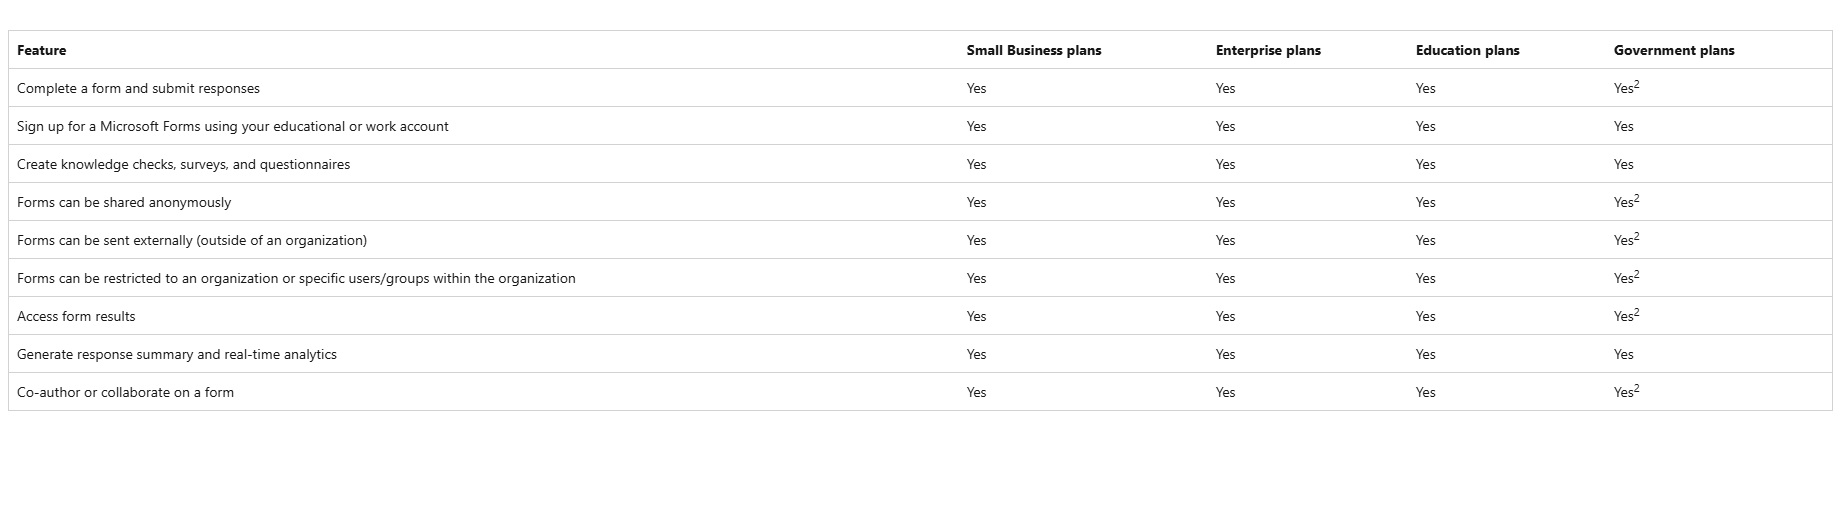Image resolution: width=1846 pixels, height=507 pixels.
Task: Open footnote 2 in the Co-author row
Action: tap(1637, 389)
